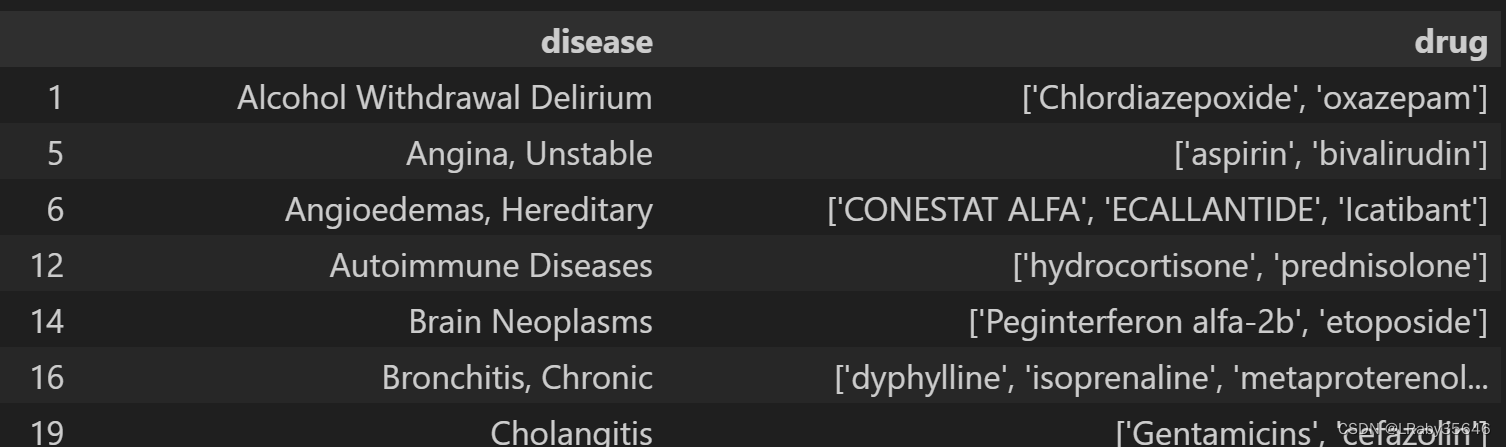This screenshot has width=1506, height=447.
Task: Click the aspirin, bivalirudin drug cell
Action: (x=1330, y=155)
